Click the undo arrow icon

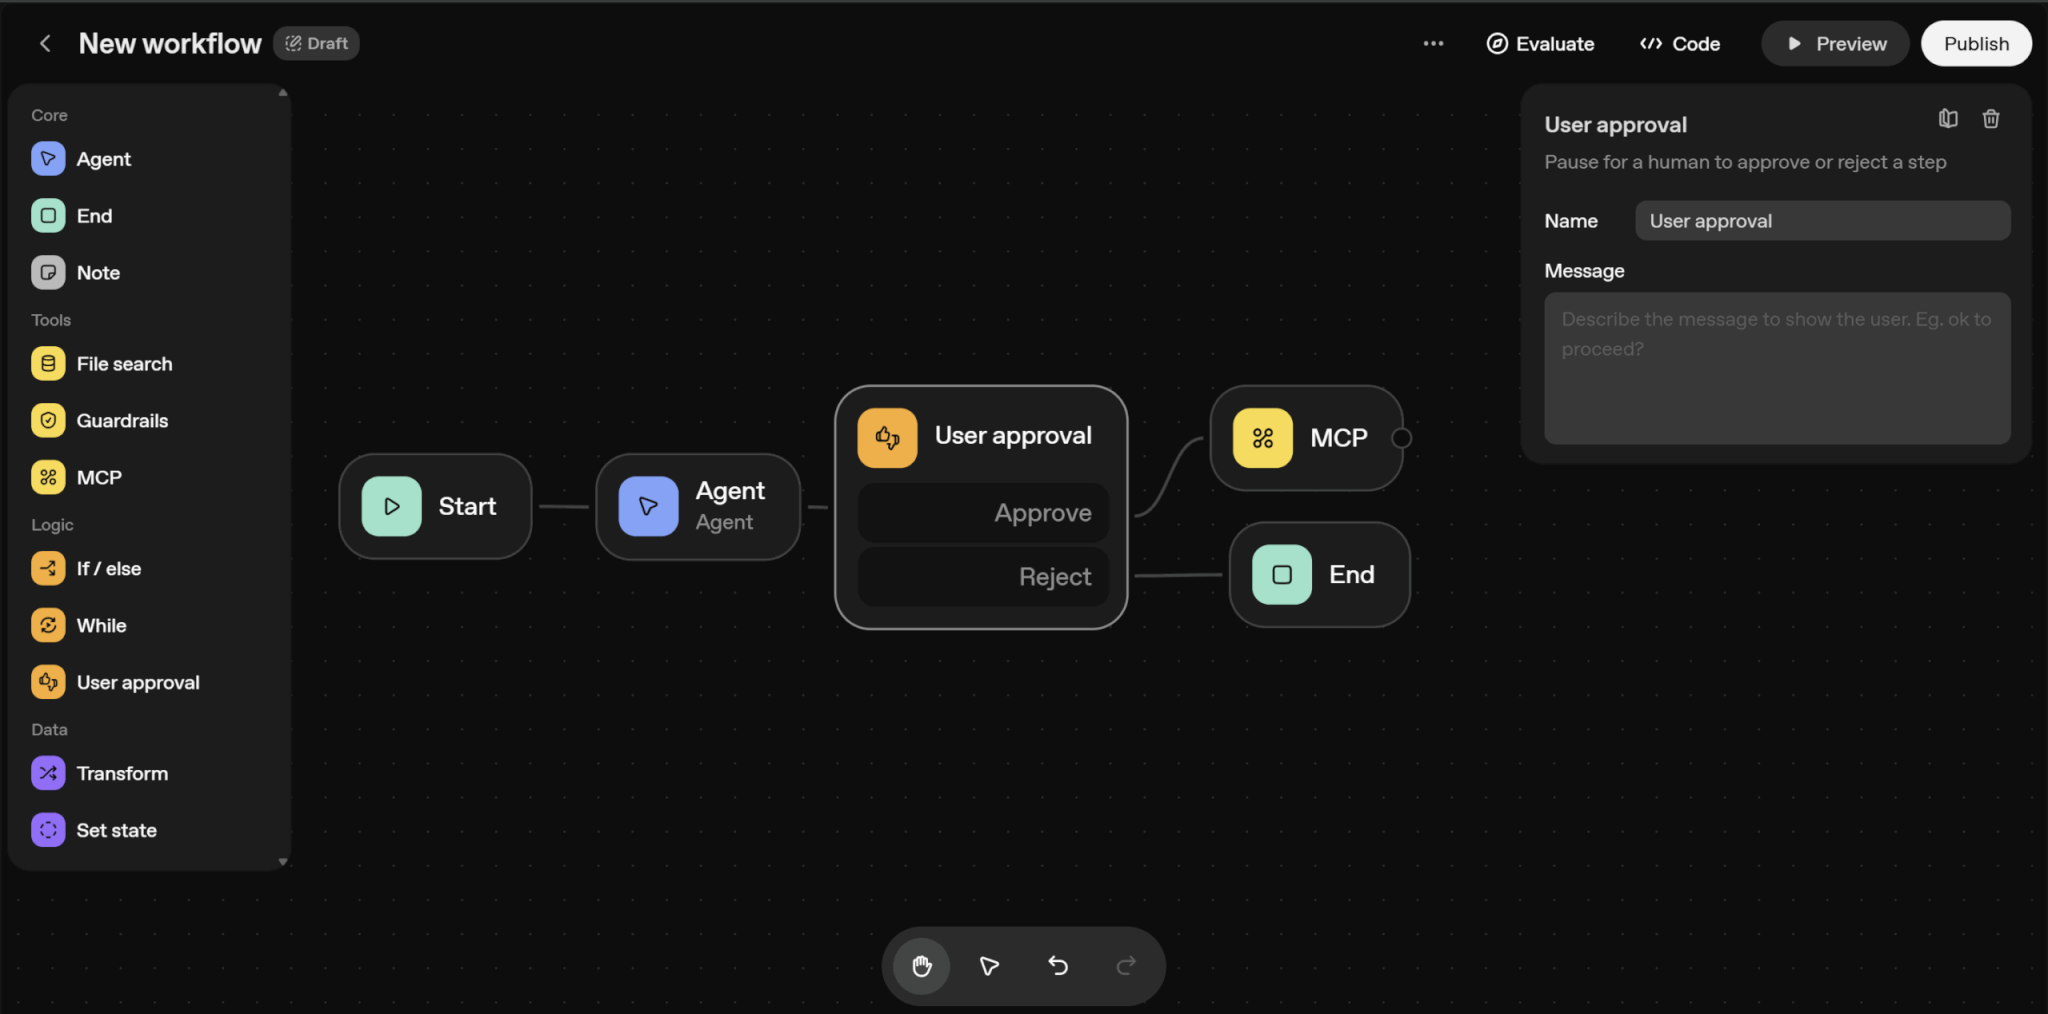1058,966
